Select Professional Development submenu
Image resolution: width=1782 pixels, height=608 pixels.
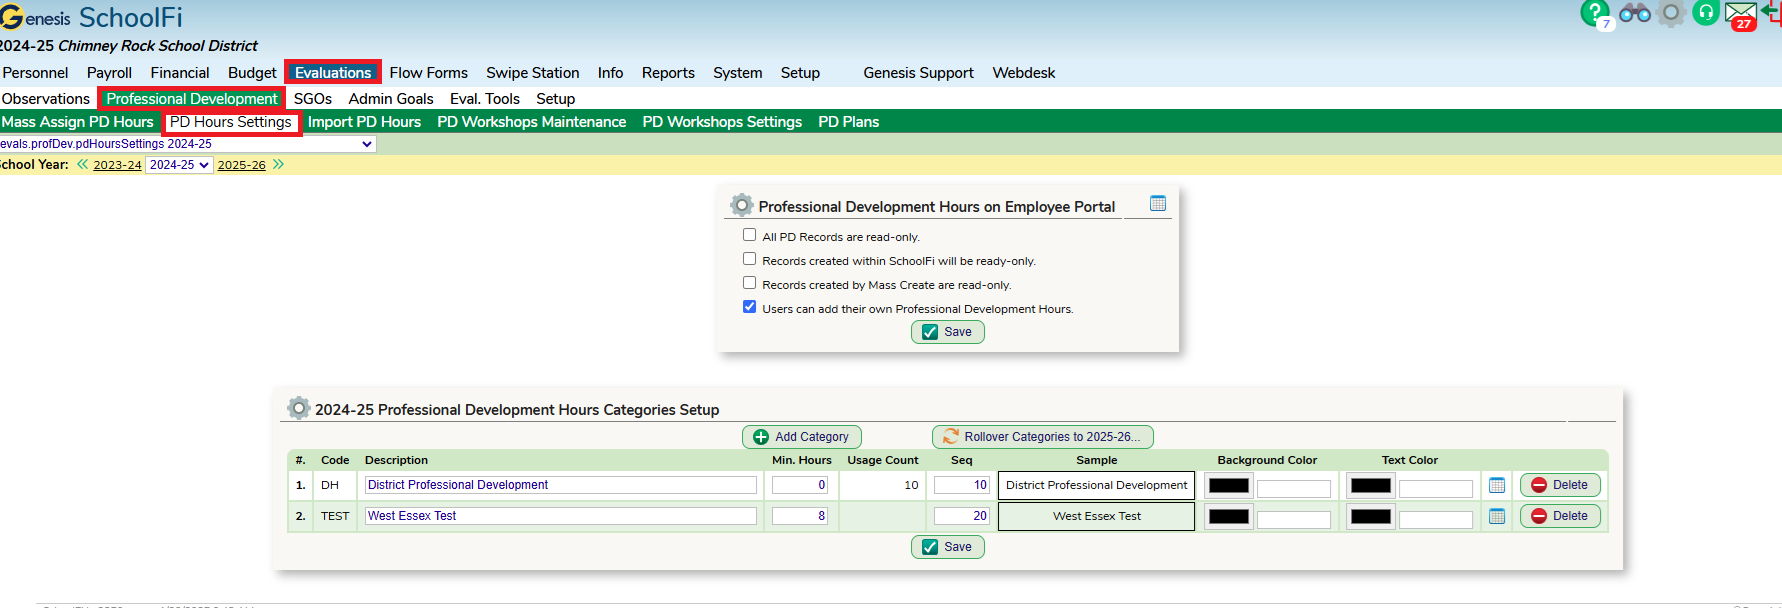pyautogui.click(x=192, y=98)
